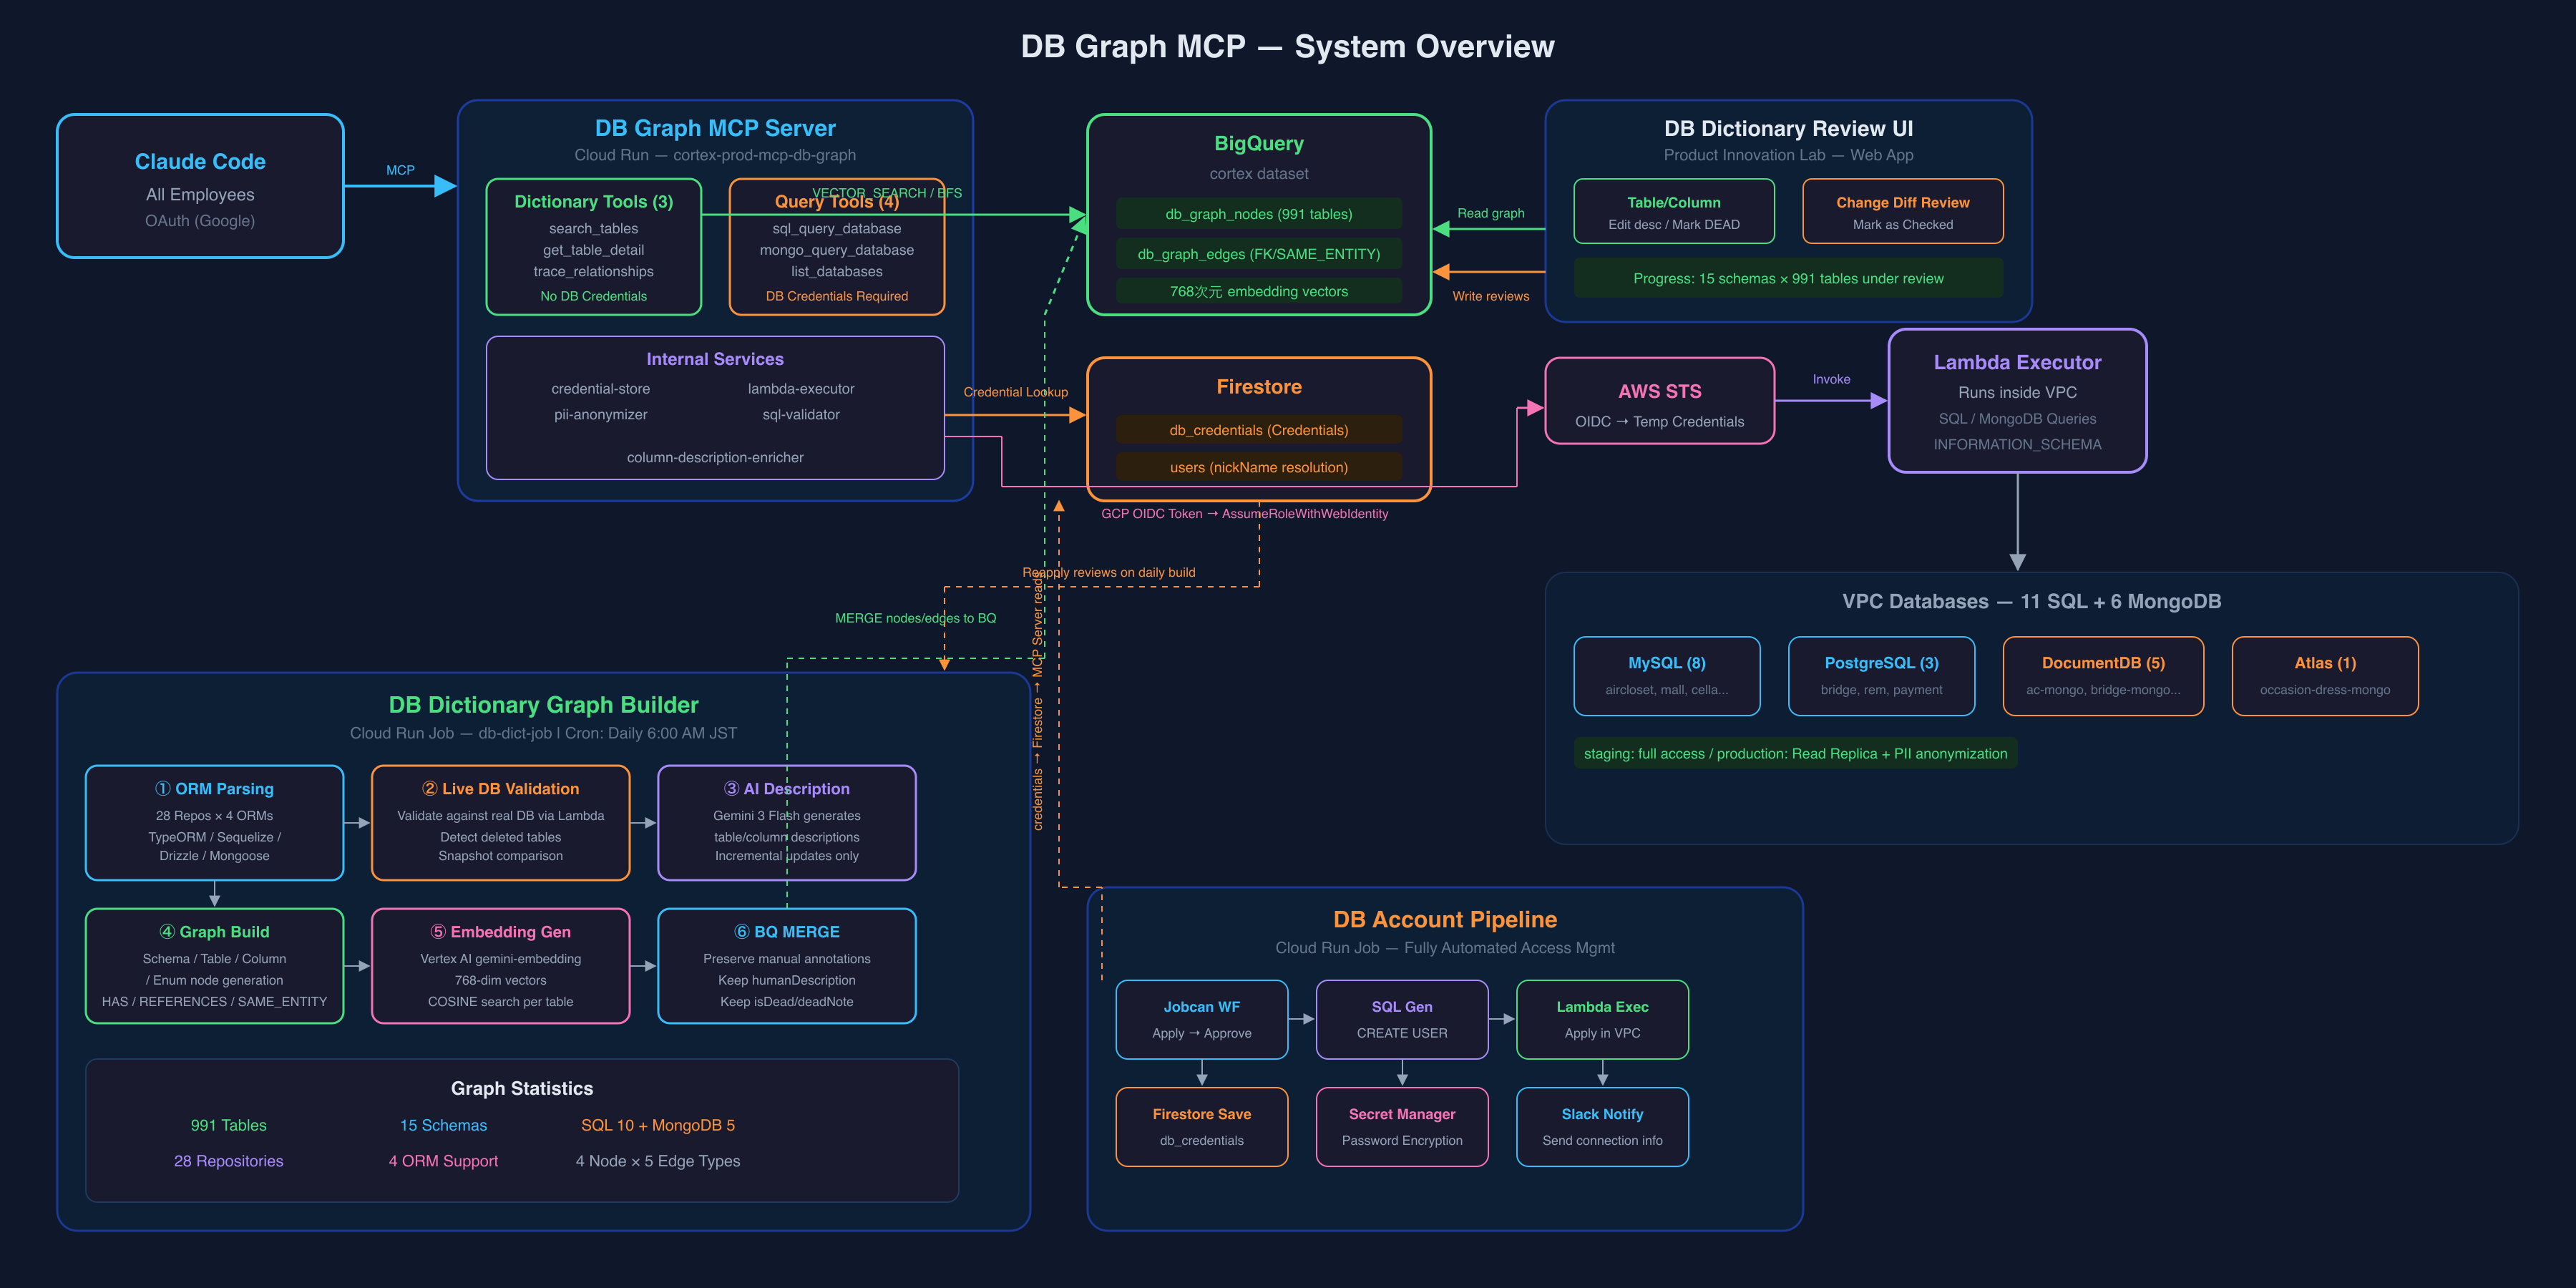Click the list_databases text

tap(836, 271)
